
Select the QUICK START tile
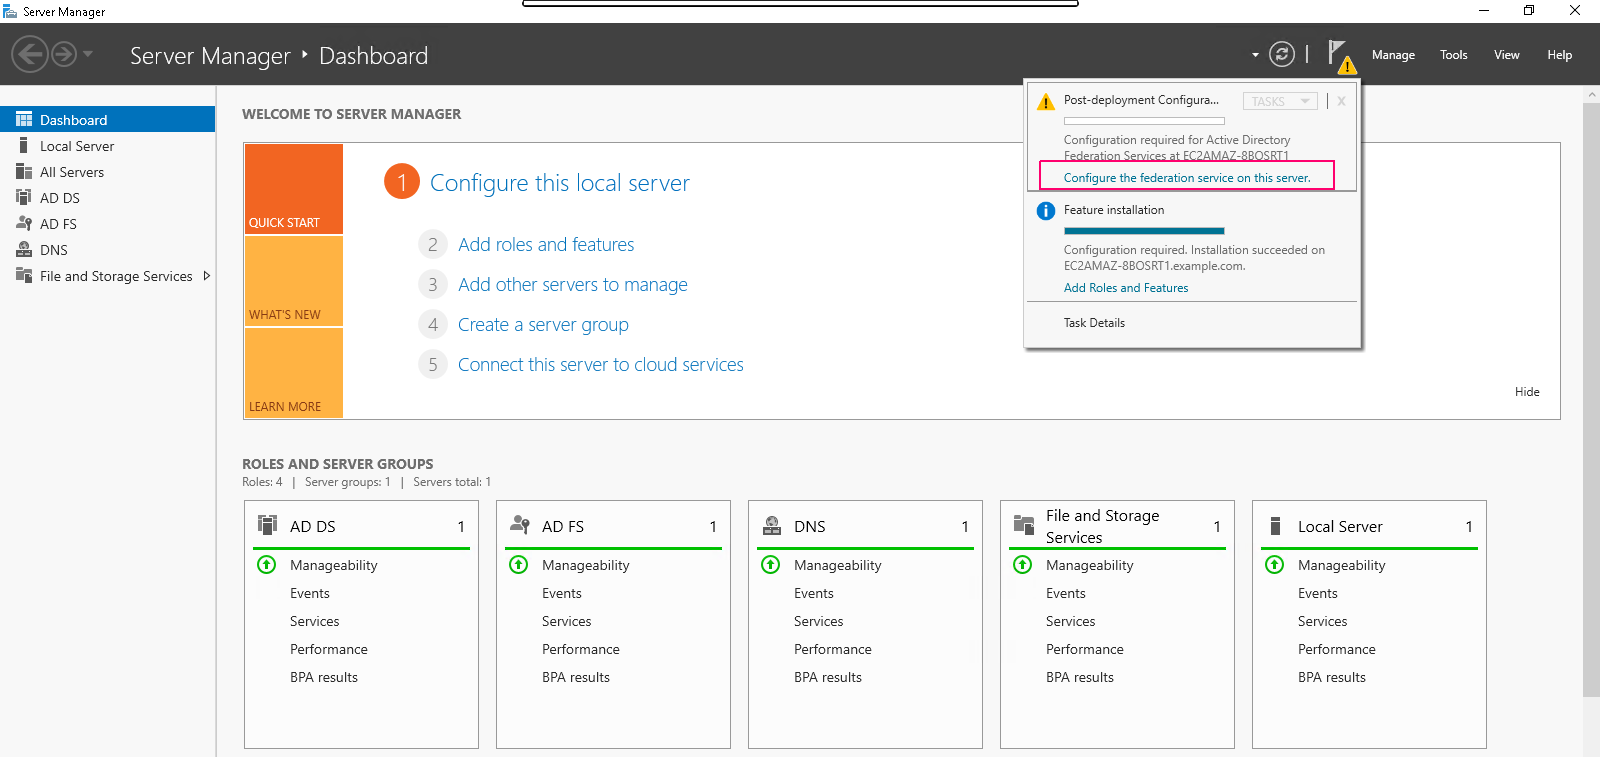click(x=294, y=189)
